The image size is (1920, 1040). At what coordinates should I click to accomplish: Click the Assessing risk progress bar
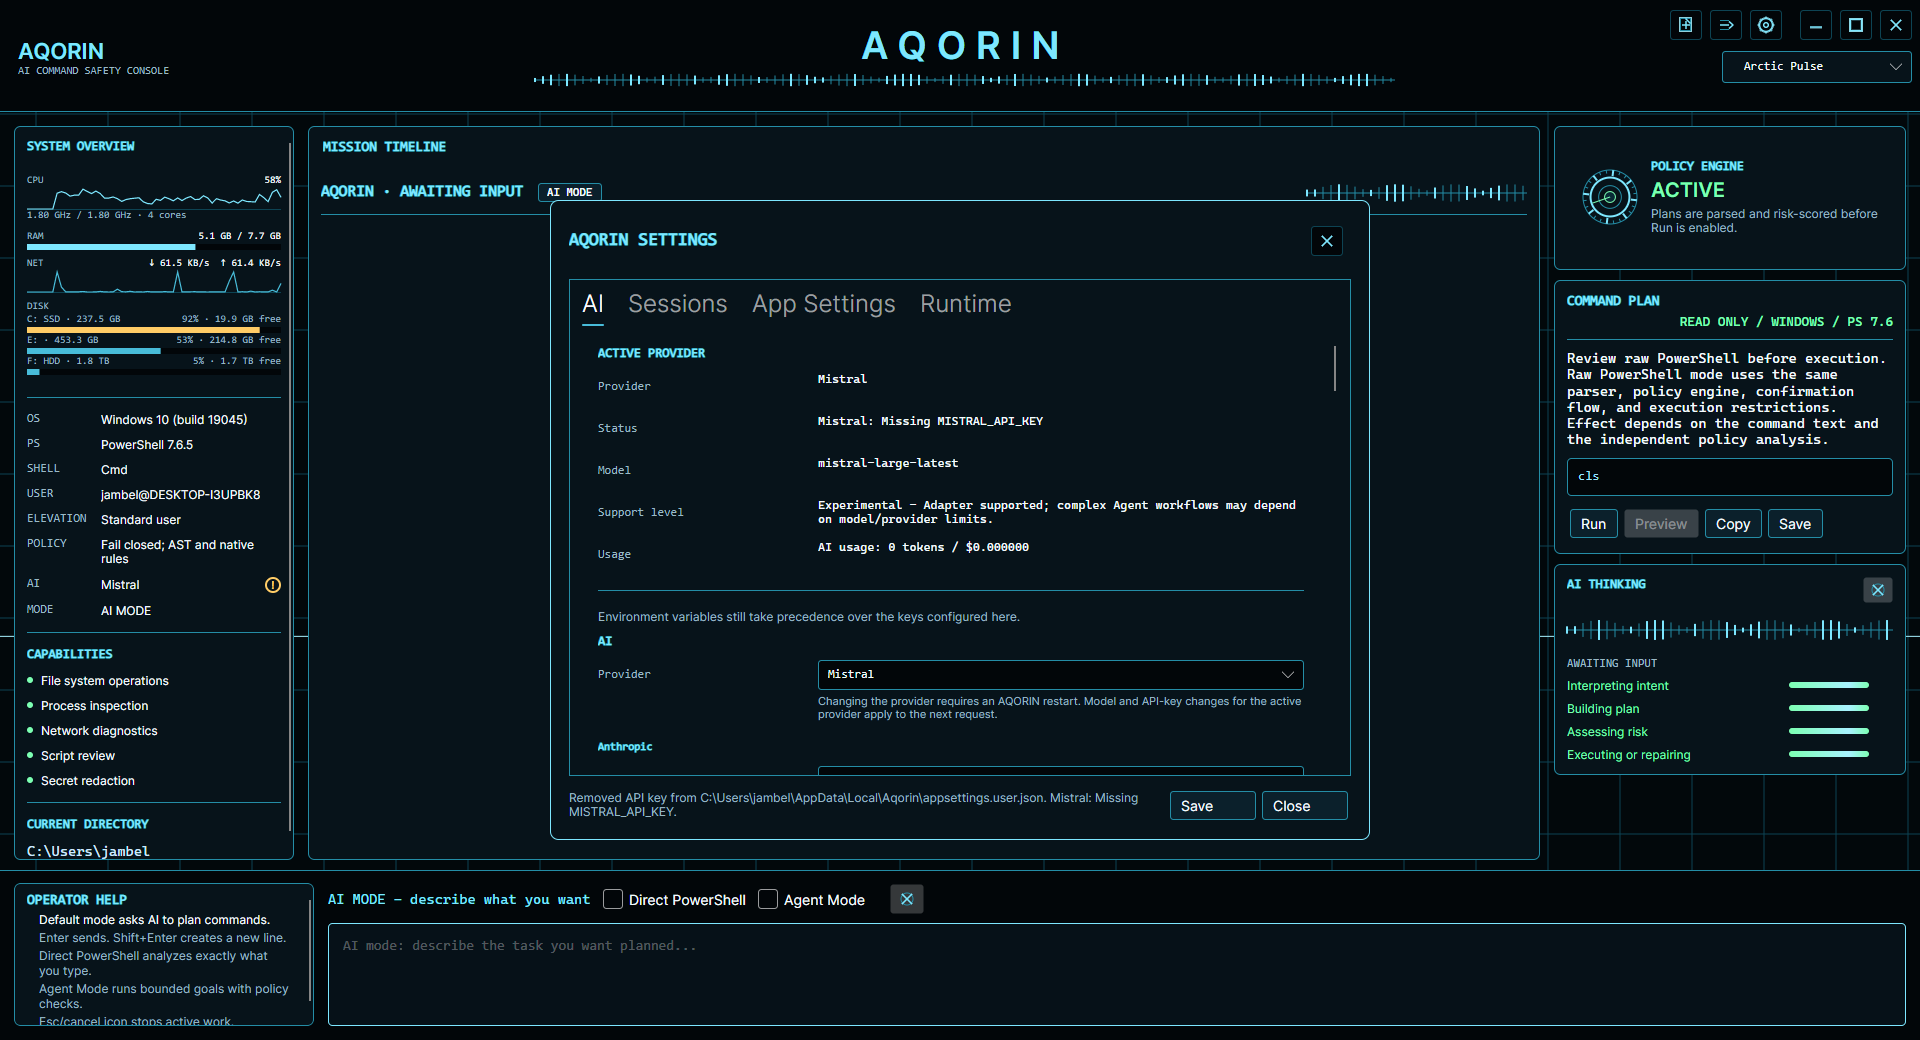click(x=1829, y=732)
